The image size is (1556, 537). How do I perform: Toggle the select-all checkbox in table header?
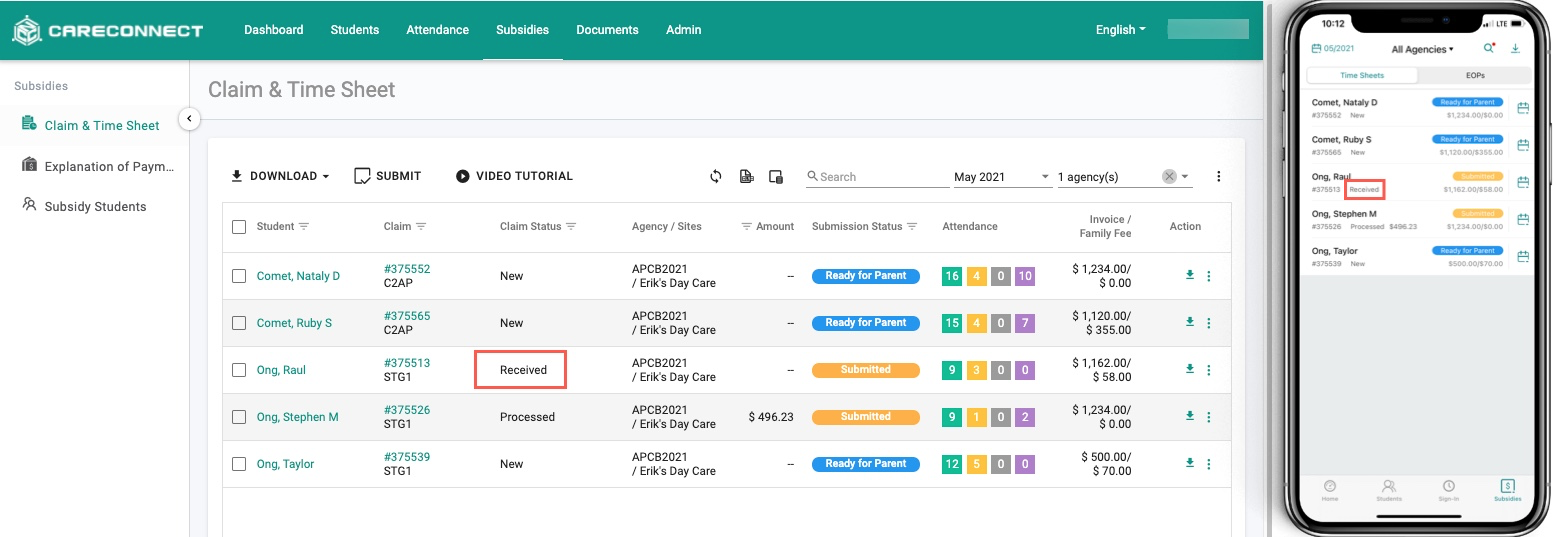[x=239, y=227]
